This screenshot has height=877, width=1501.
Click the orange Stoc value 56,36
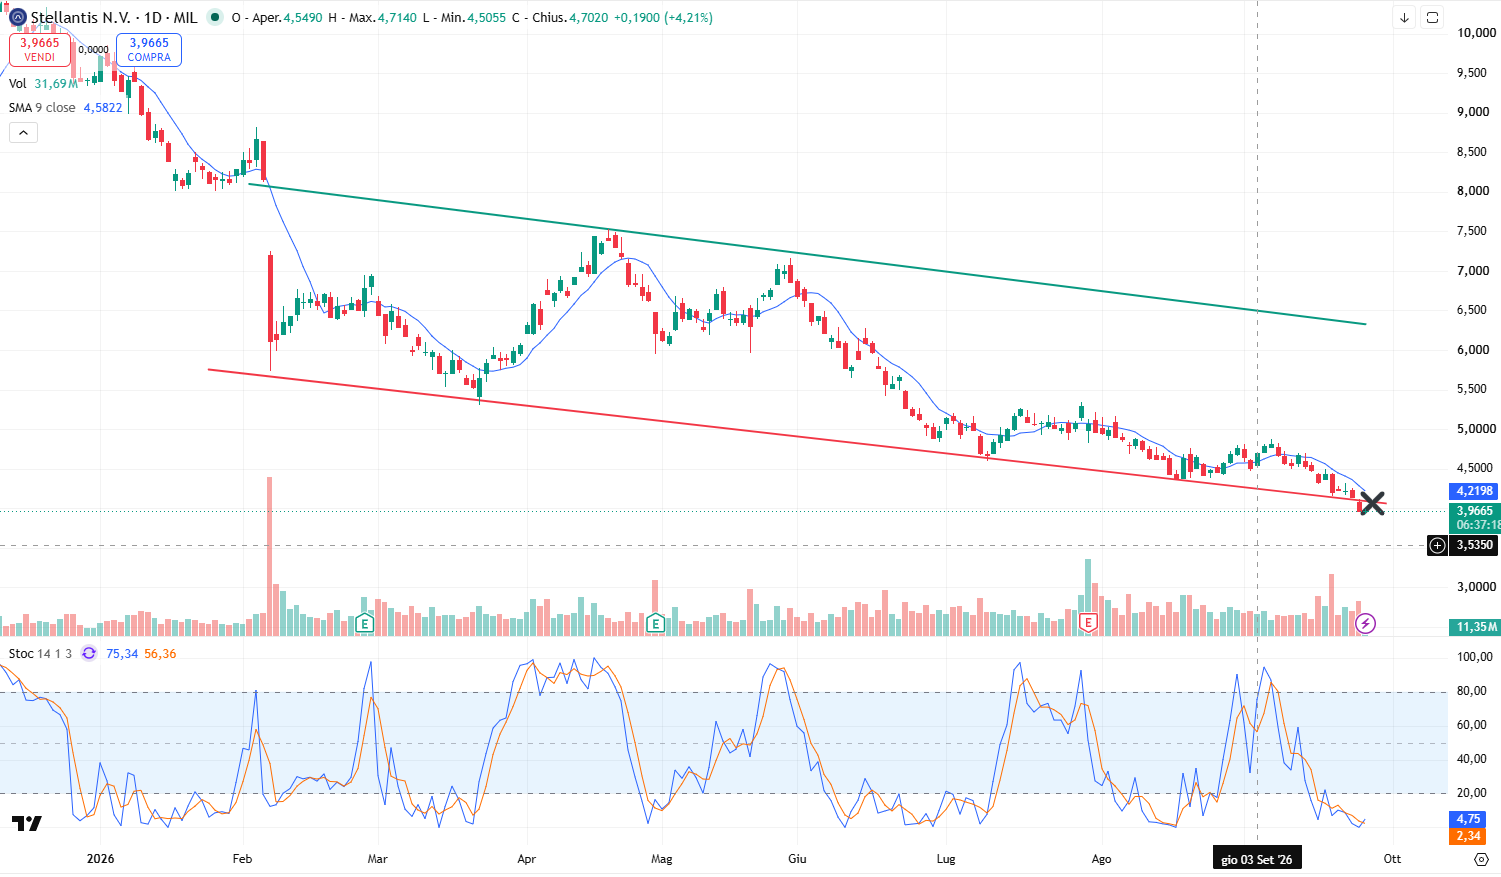coord(160,654)
